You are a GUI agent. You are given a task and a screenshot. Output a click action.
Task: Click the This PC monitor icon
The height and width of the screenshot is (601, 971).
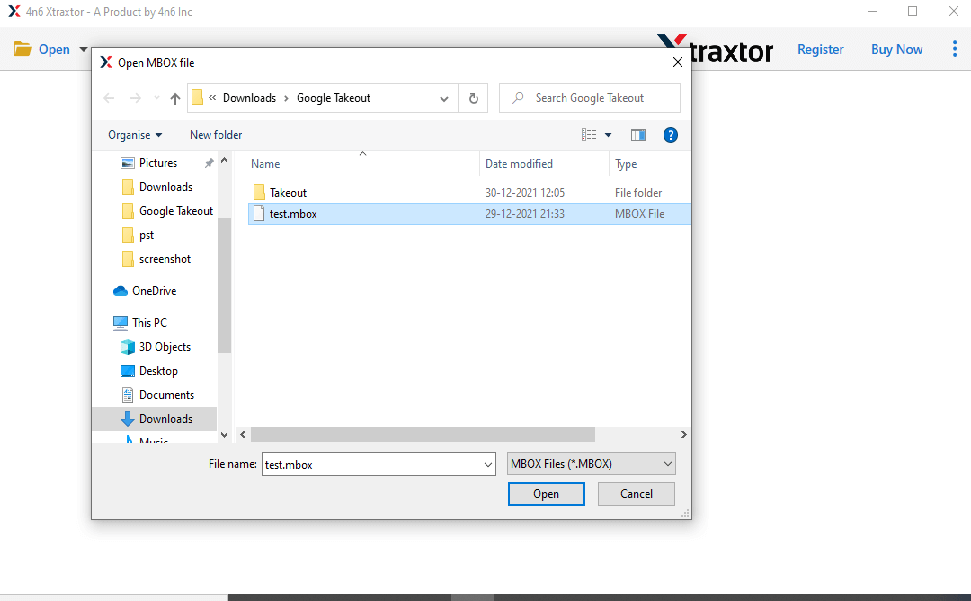[120, 322]
